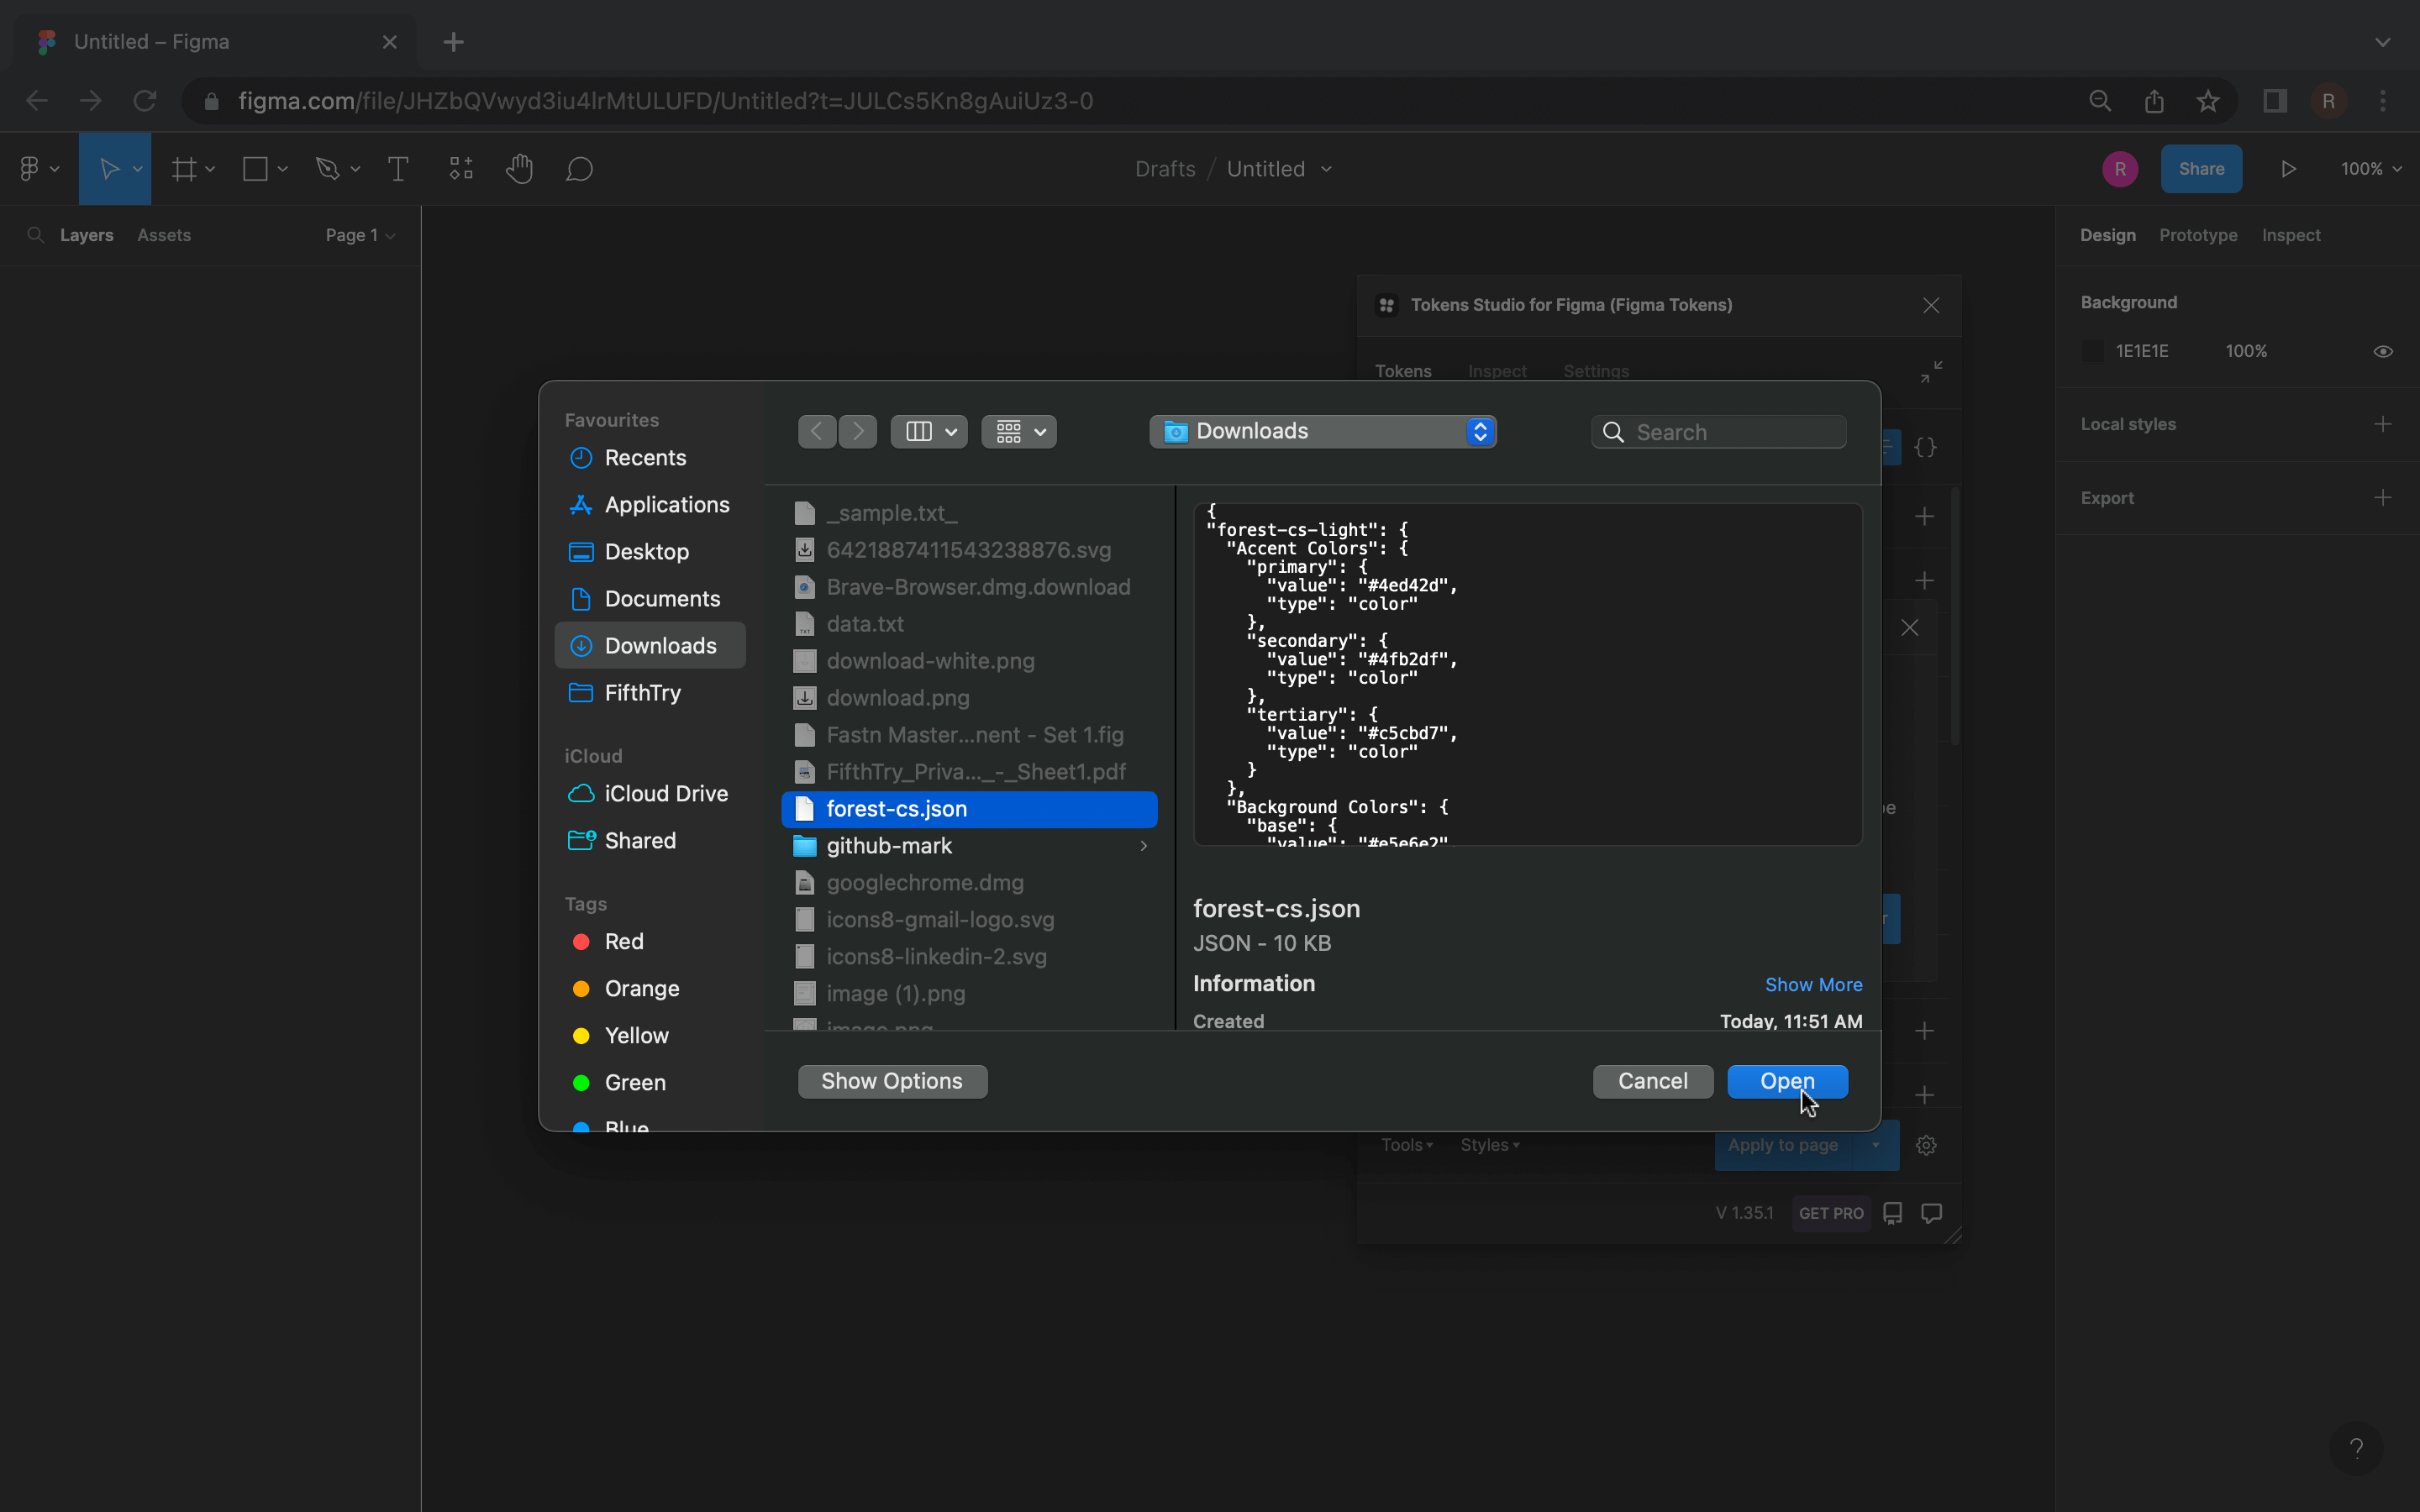
Task: Open the grouping options dropdown in dialog
Action: pos(1019,432)
